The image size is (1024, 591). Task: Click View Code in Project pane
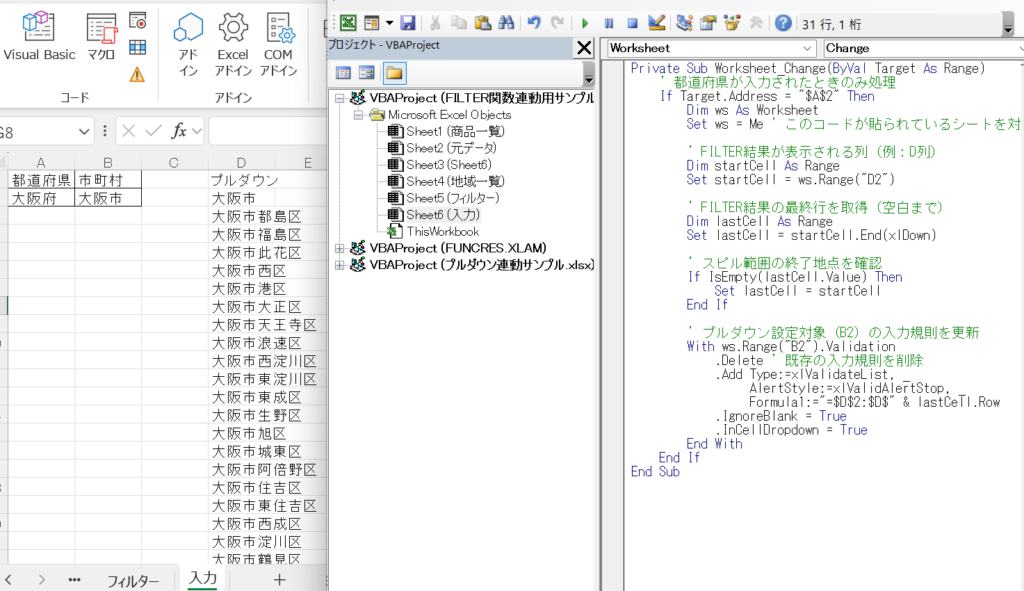[343, 72]
